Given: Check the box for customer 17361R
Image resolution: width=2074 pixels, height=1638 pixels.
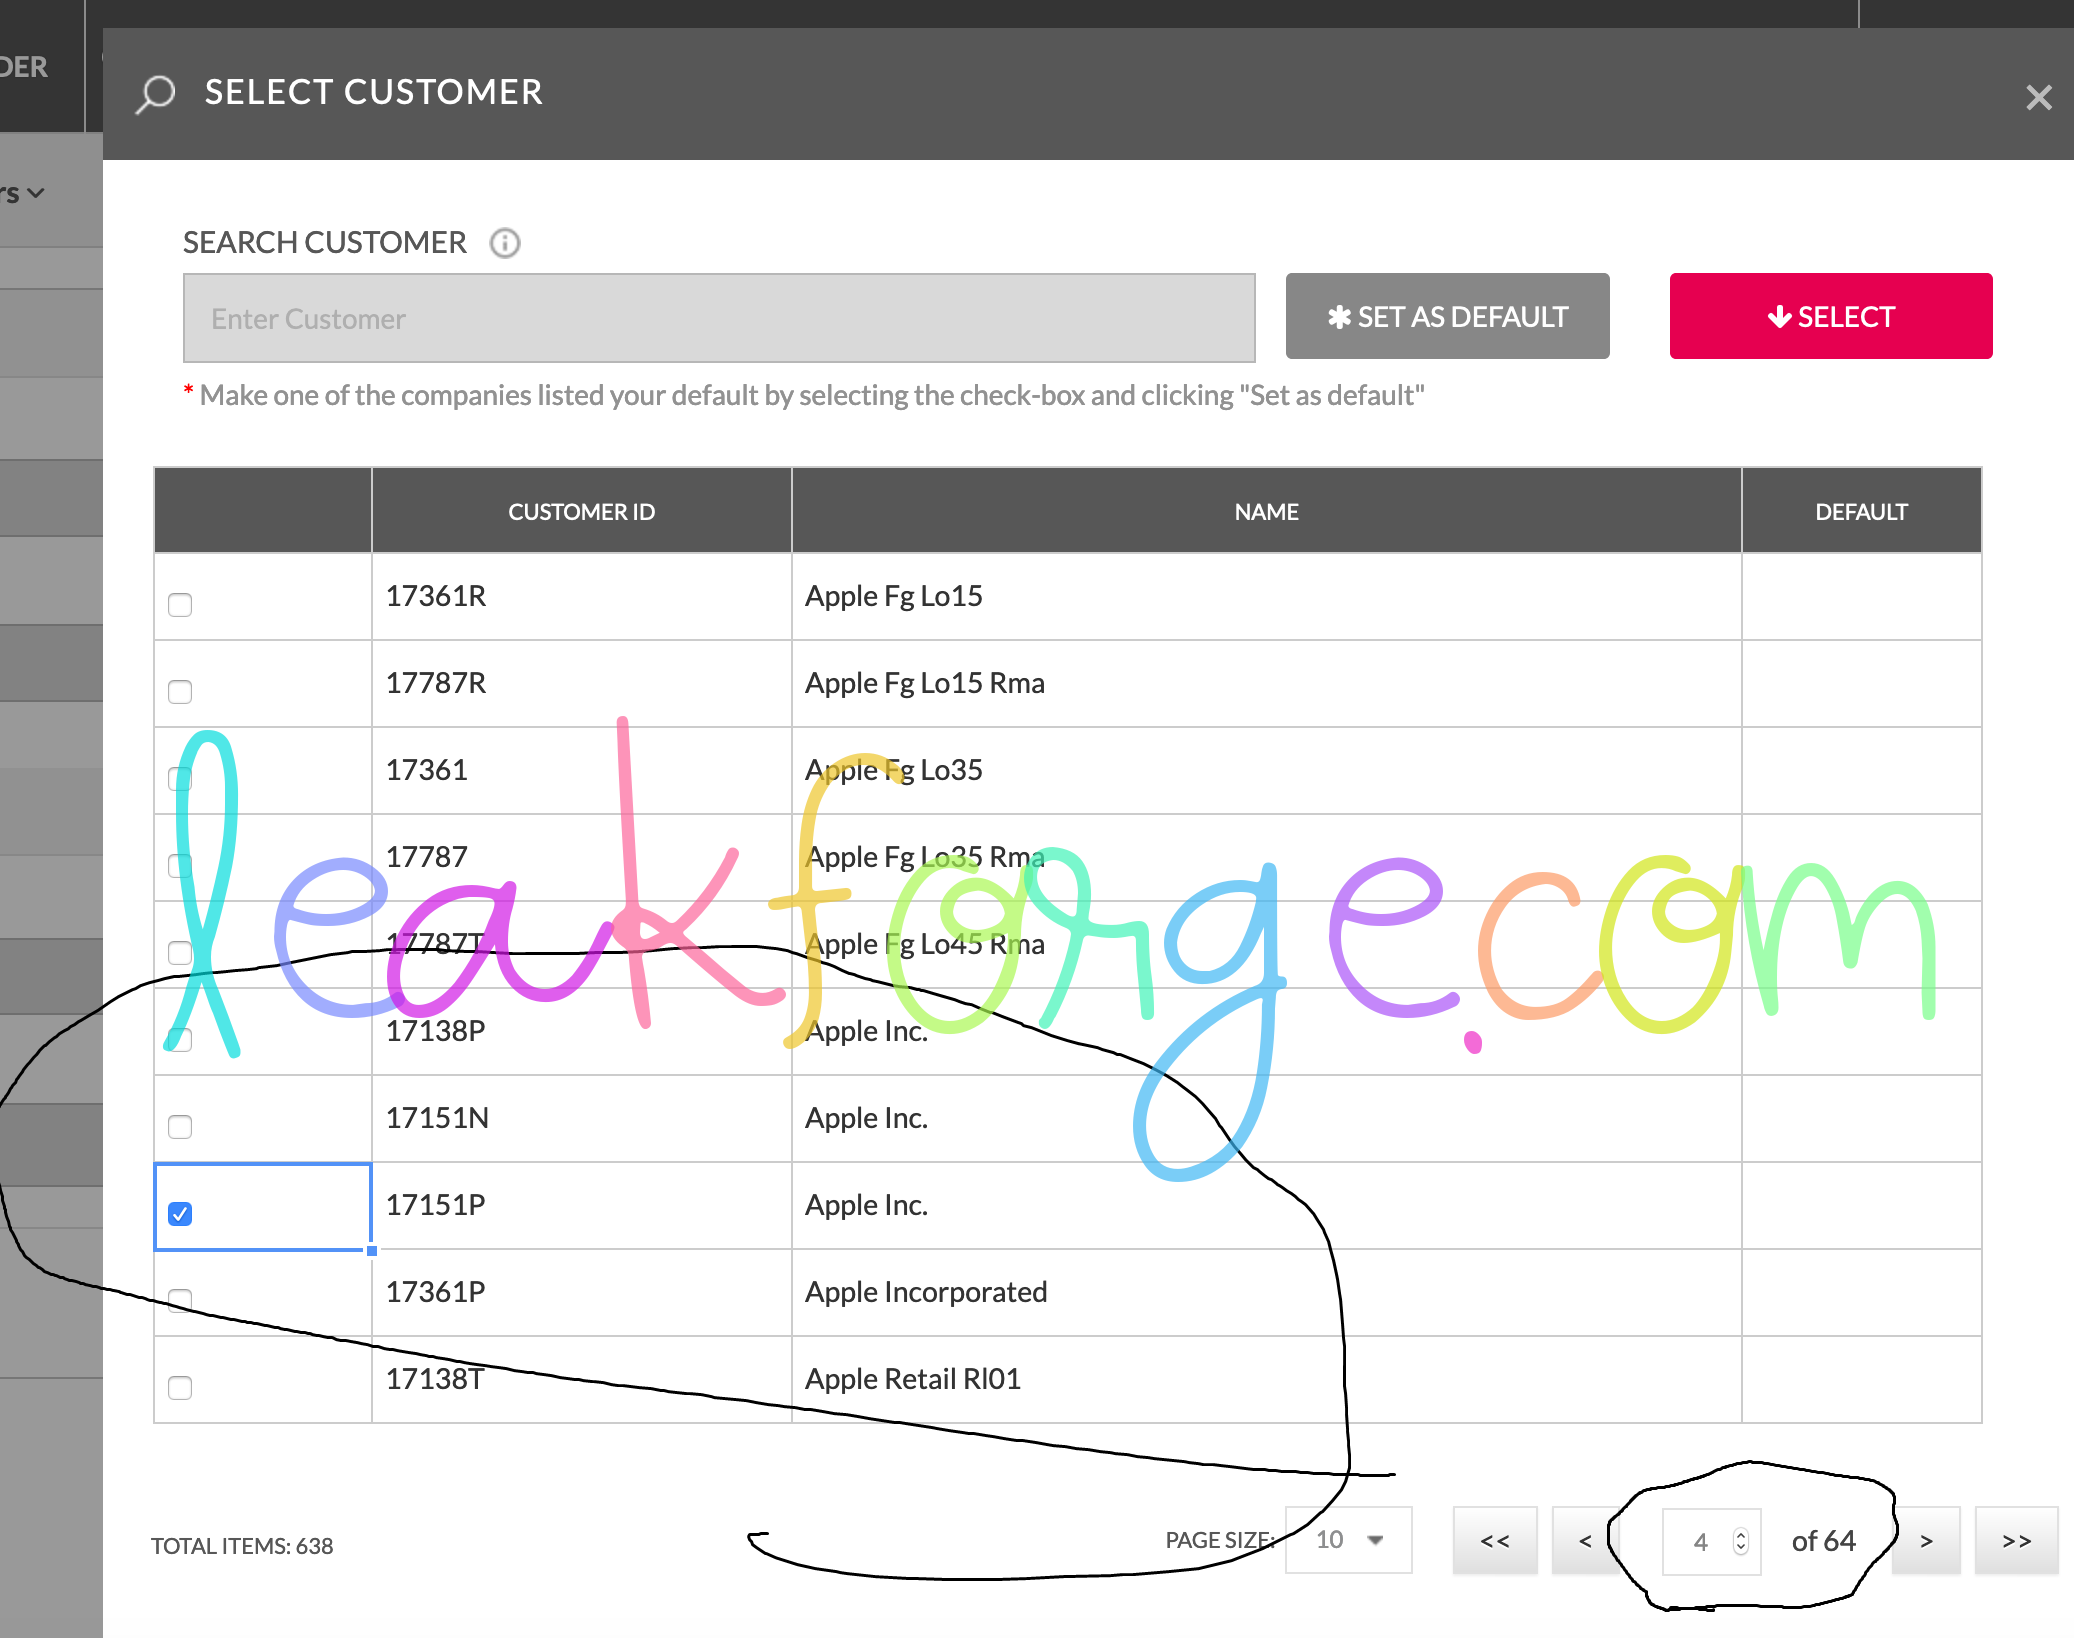Looking at the screenshot, I should (x=180, y=605).
